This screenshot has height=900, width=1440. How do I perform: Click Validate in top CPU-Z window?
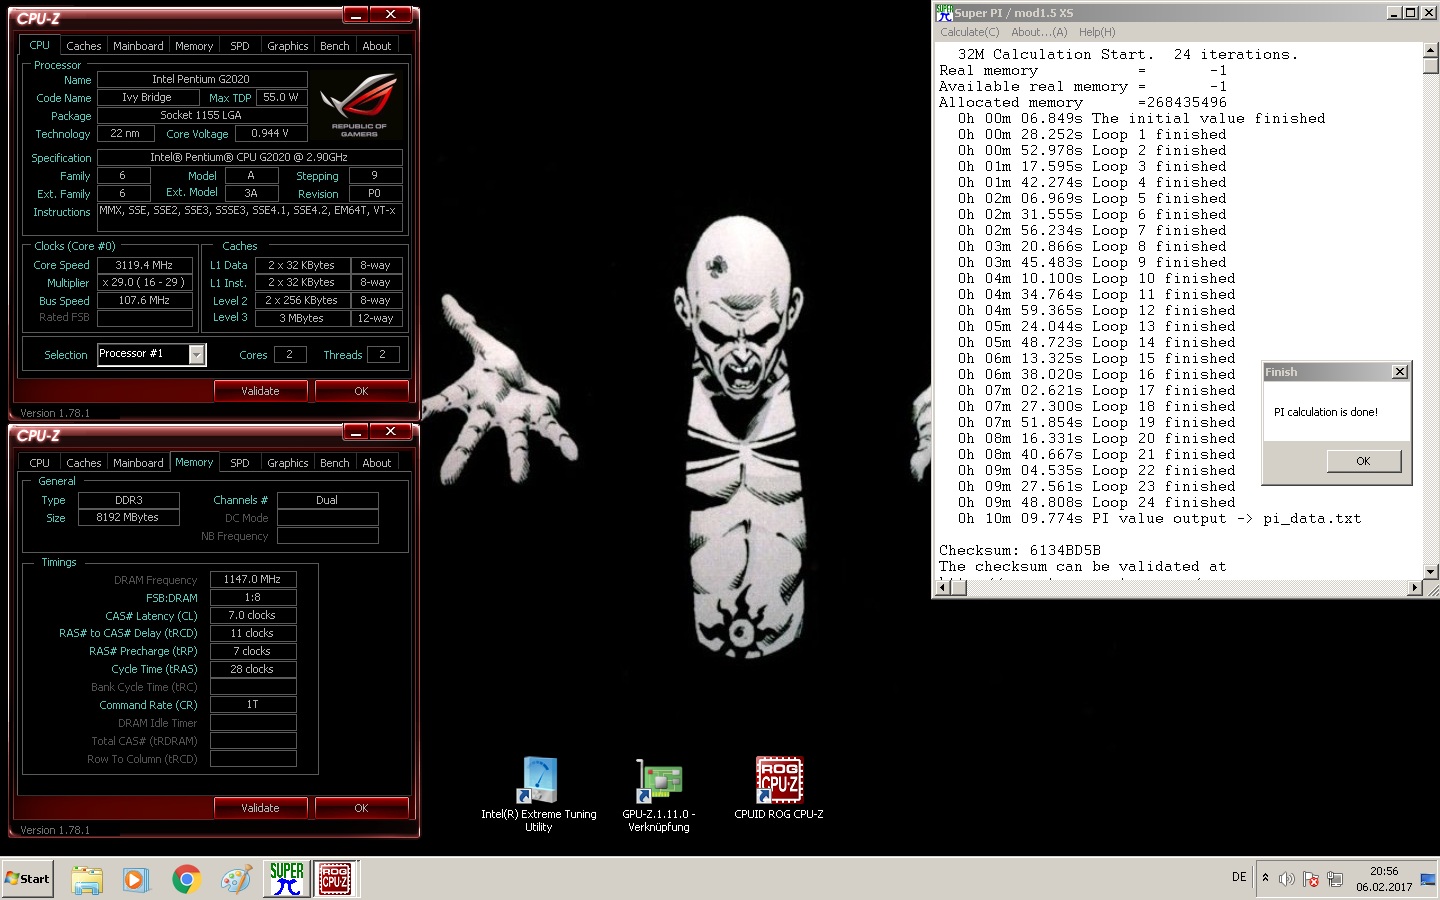click(x=260, y=391)
